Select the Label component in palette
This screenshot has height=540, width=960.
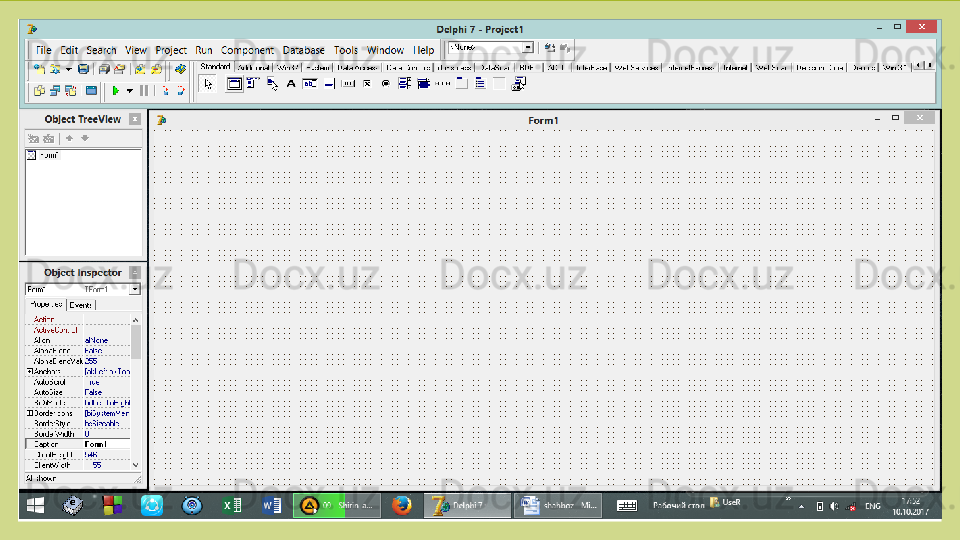tap(291, 85)
